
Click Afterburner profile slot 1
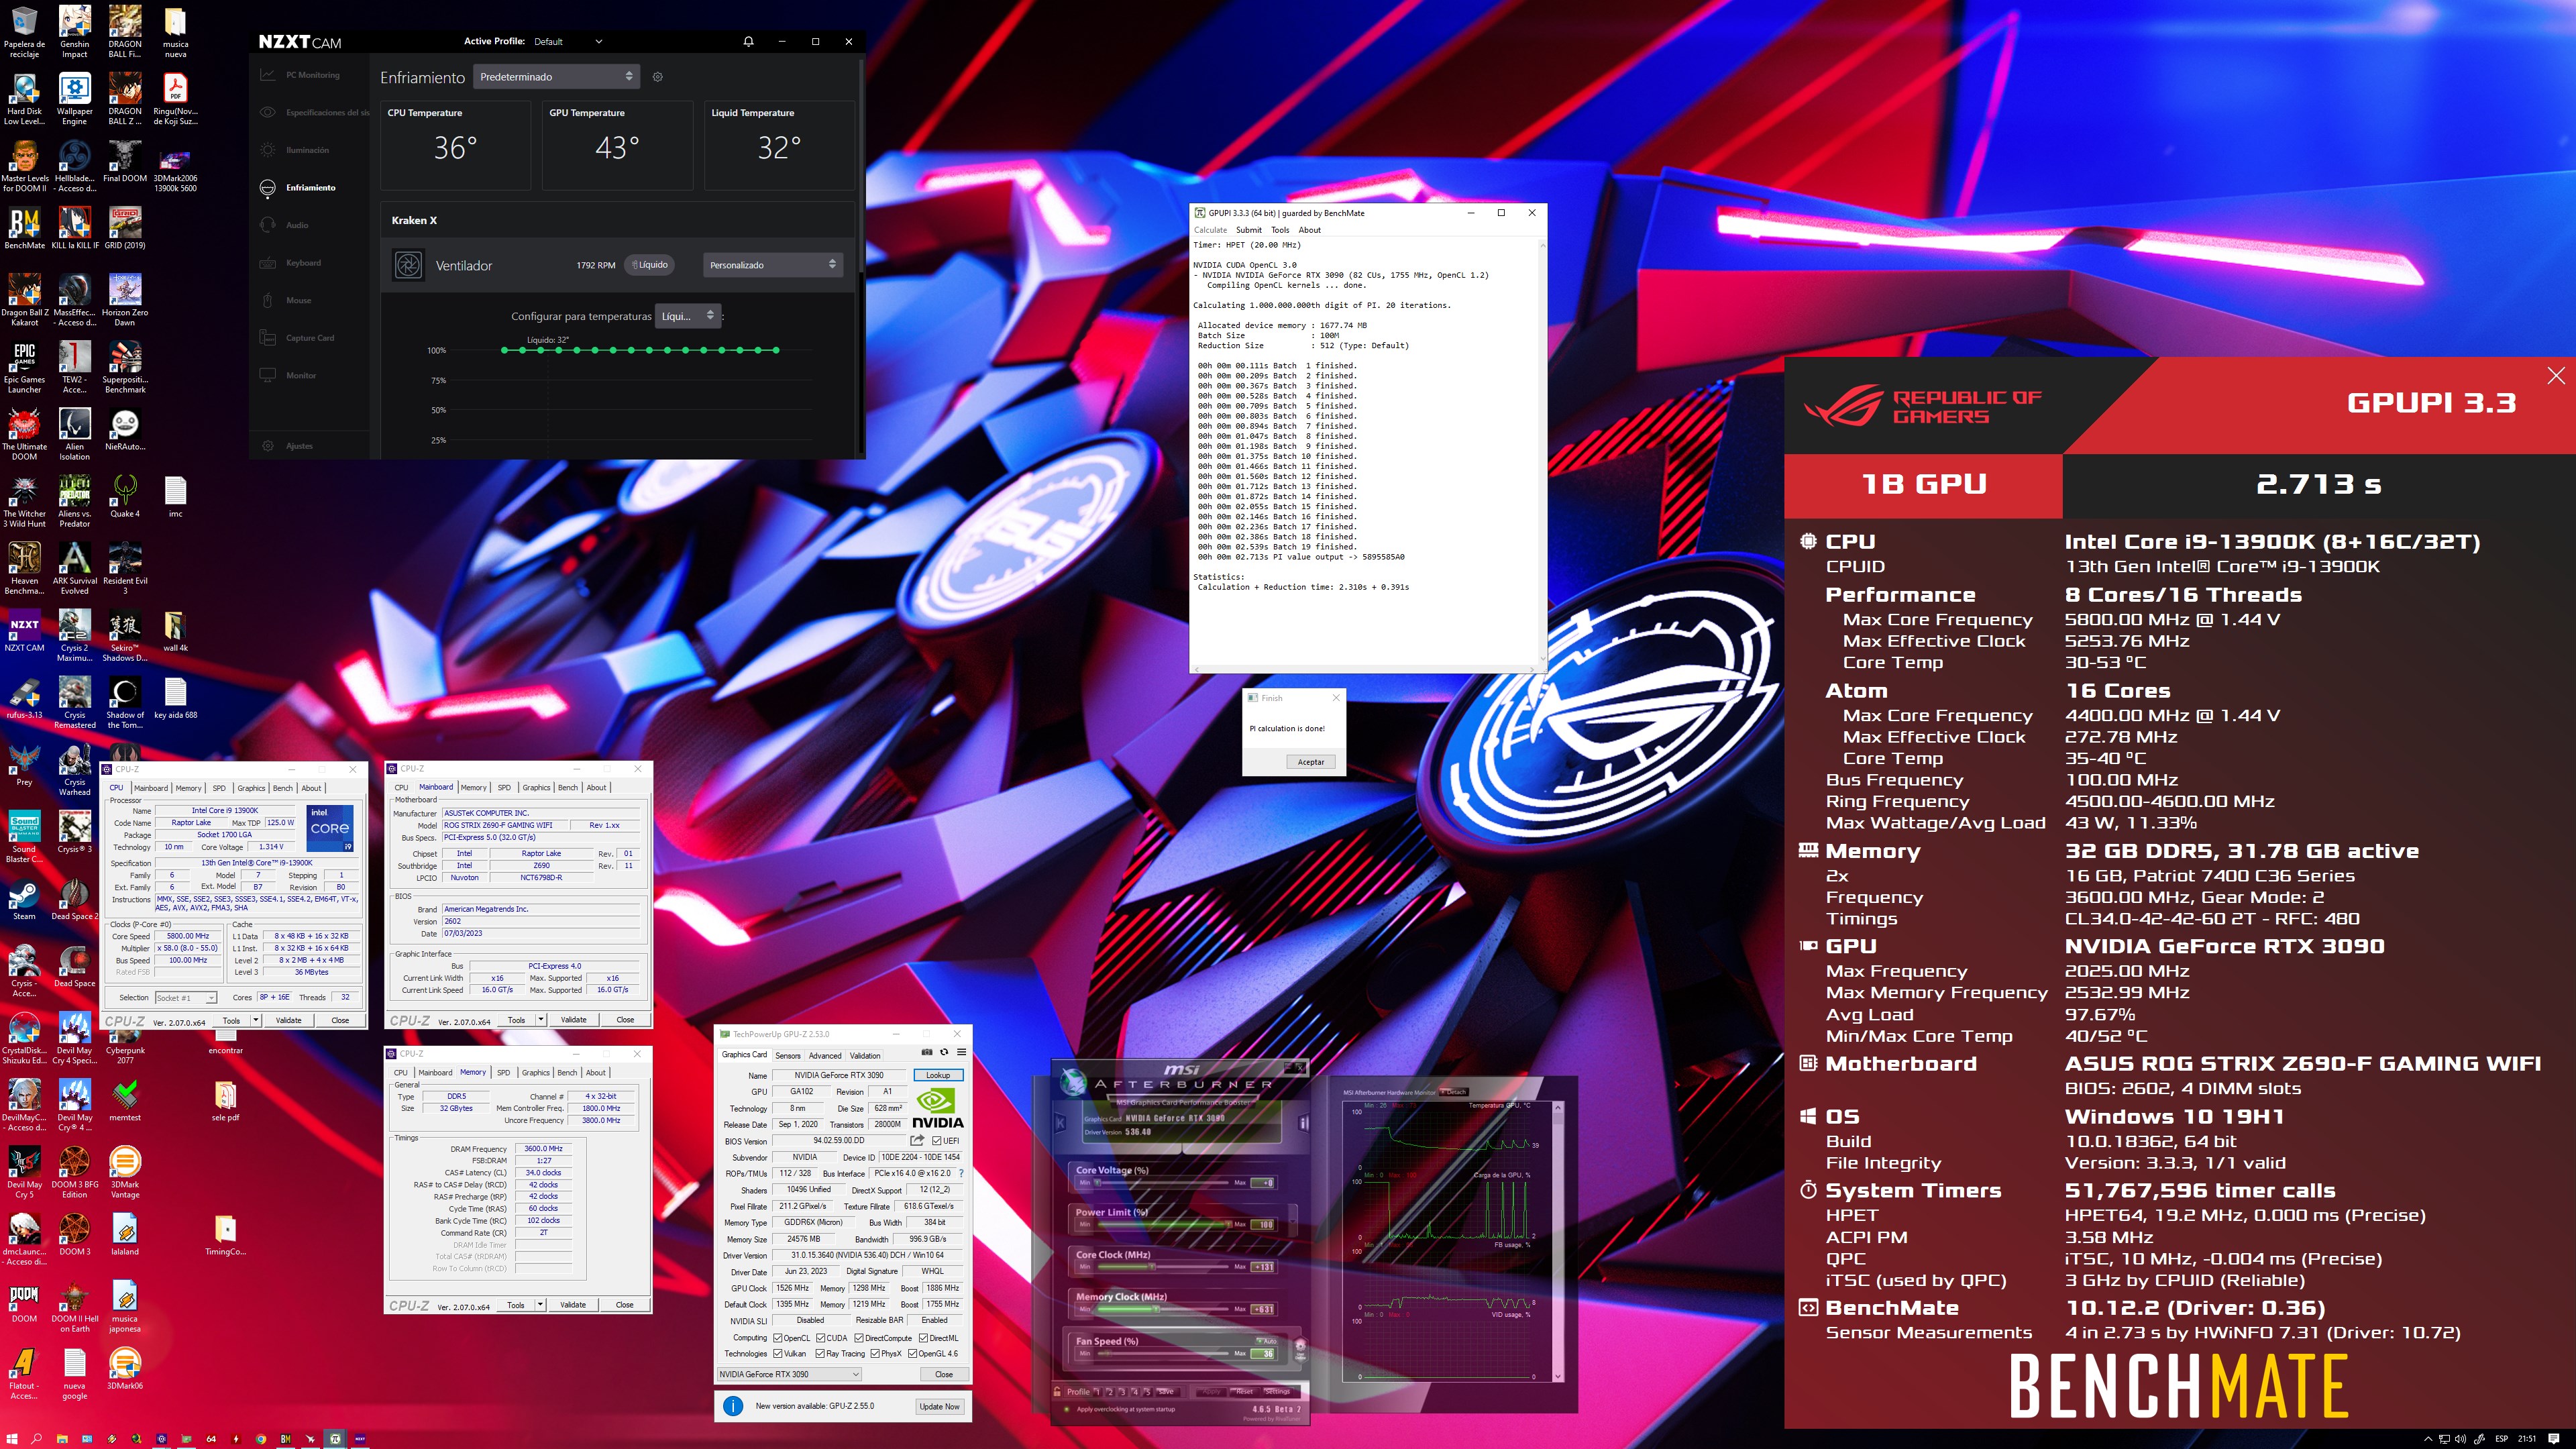pyautogui.click(x=1097, y=1391)
